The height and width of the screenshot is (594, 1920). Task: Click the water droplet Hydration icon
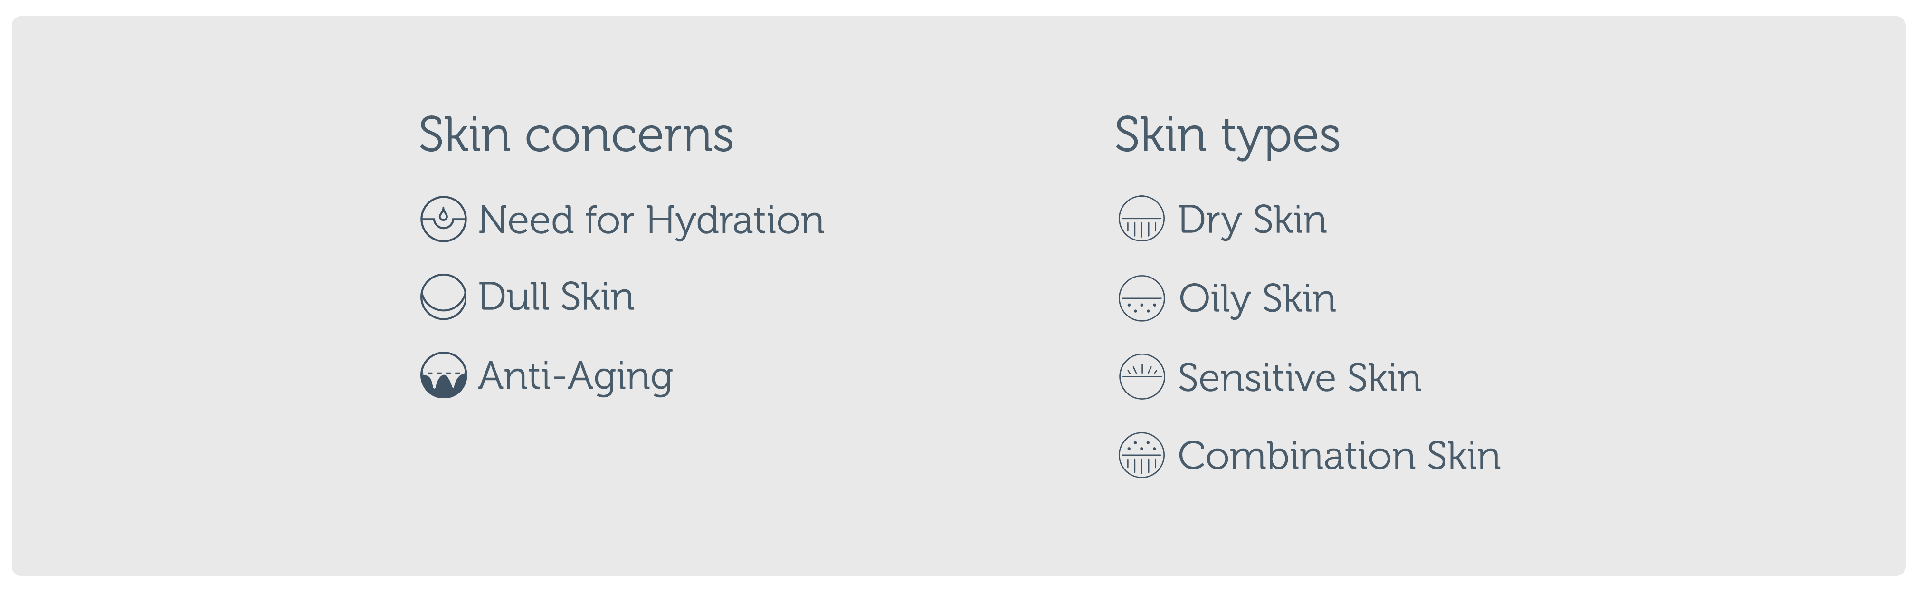tap(443, 219)
